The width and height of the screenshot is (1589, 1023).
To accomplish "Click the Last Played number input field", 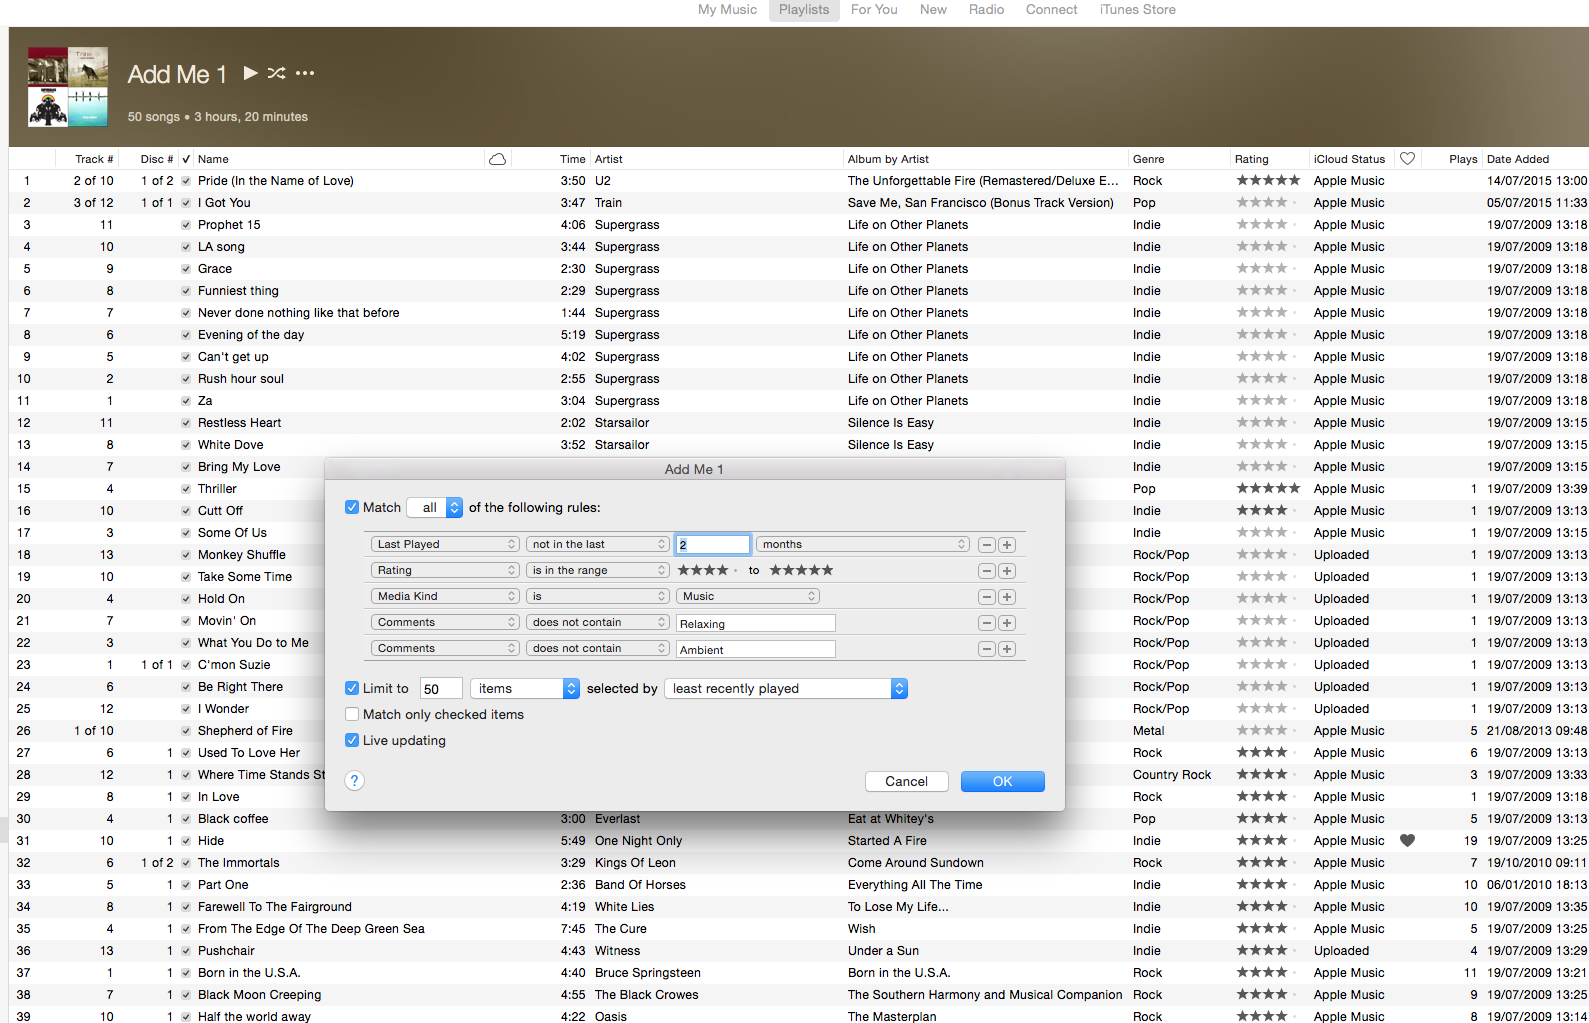I will point(713,544).
